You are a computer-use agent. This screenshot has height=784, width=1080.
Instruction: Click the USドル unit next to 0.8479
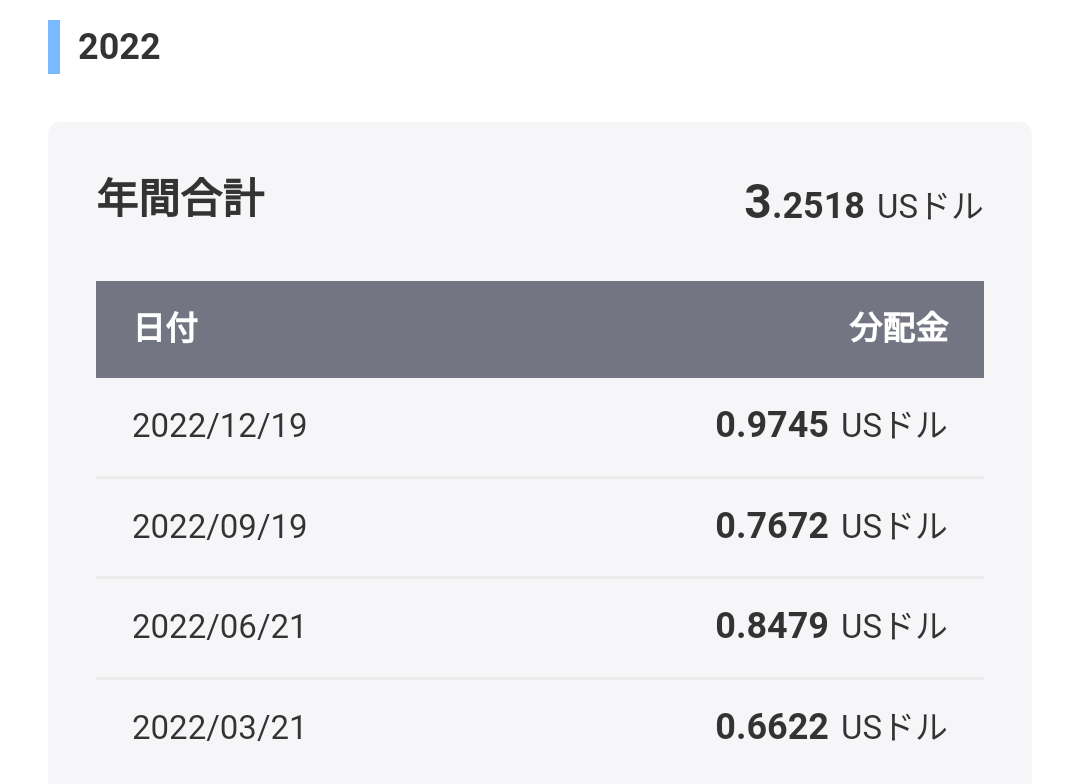(894, 627)
